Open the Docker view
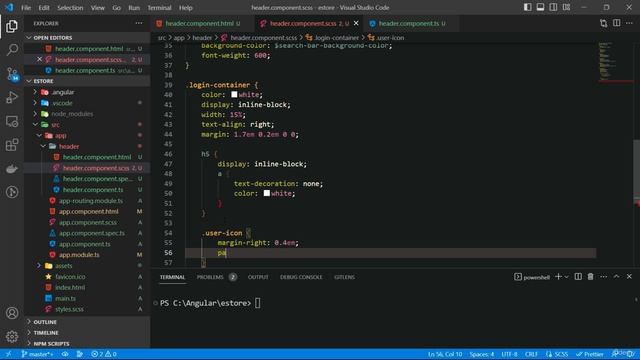This screenshot has width=640, height=360. pyautogui.click(x=12, y=169)
